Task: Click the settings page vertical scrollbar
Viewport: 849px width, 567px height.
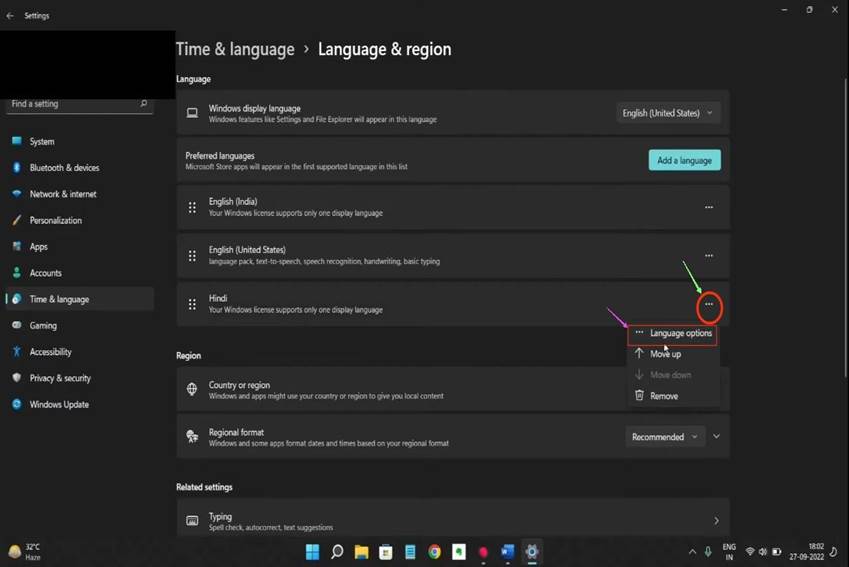Action: pyautogui.click(x=845, y=227)
